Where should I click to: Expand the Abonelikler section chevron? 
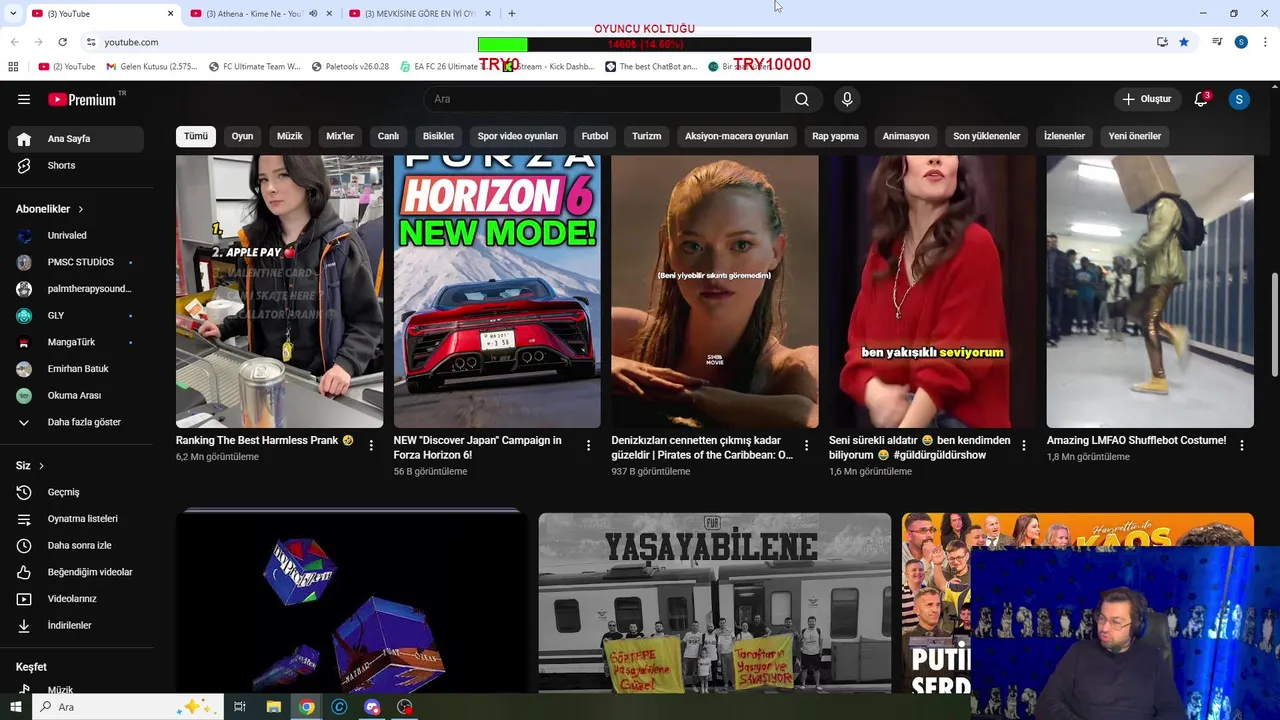(81, 209)
